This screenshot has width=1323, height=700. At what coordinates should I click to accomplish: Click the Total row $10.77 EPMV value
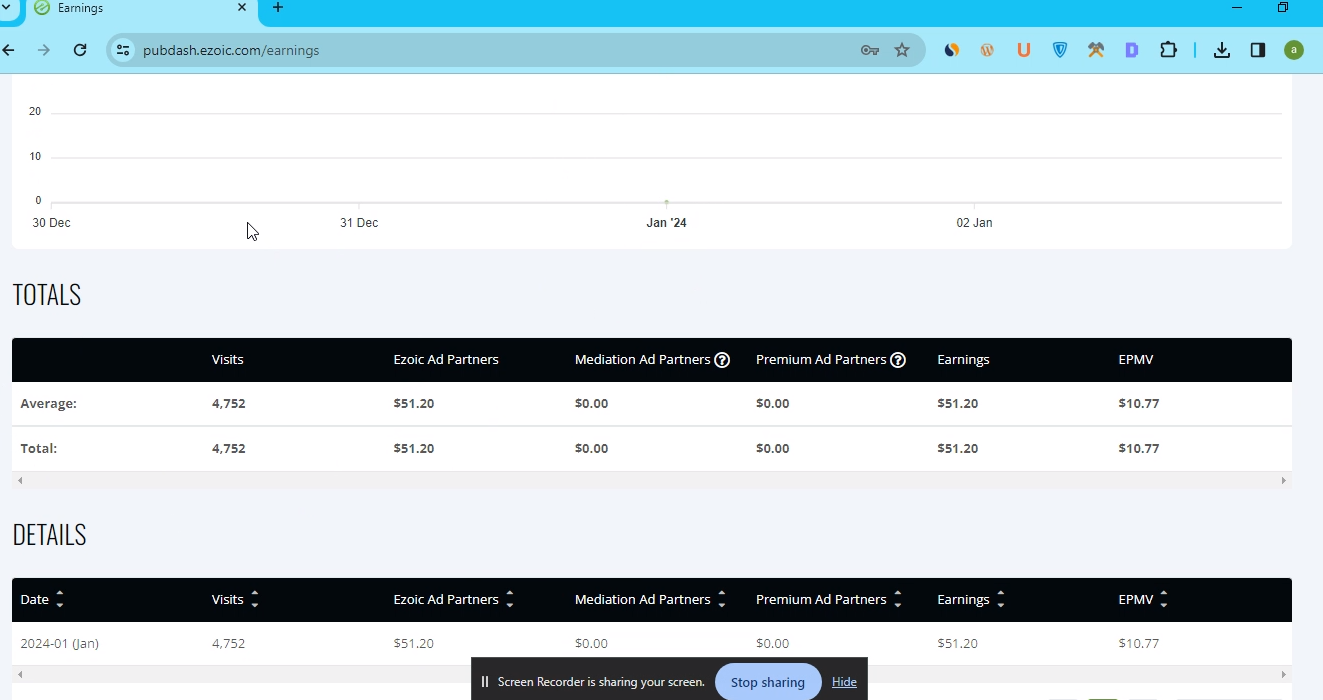(1139, 449)
